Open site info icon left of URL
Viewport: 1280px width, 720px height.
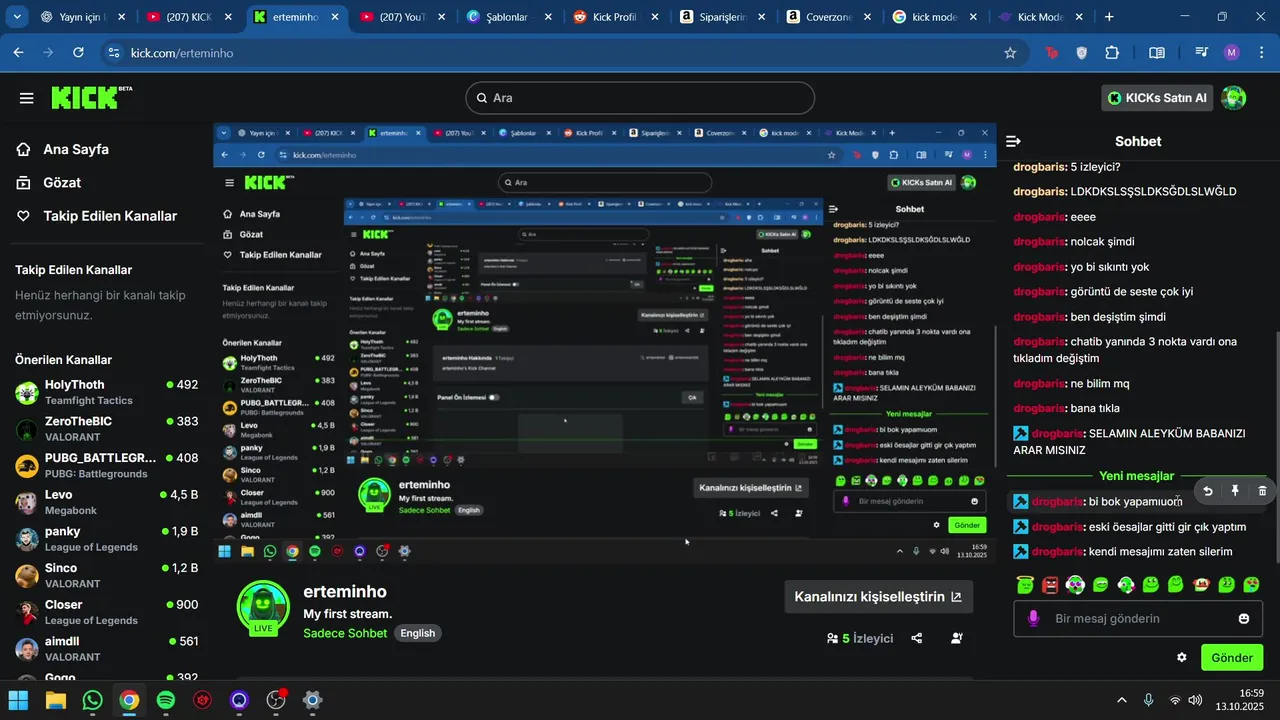click(x=114, y=53)
